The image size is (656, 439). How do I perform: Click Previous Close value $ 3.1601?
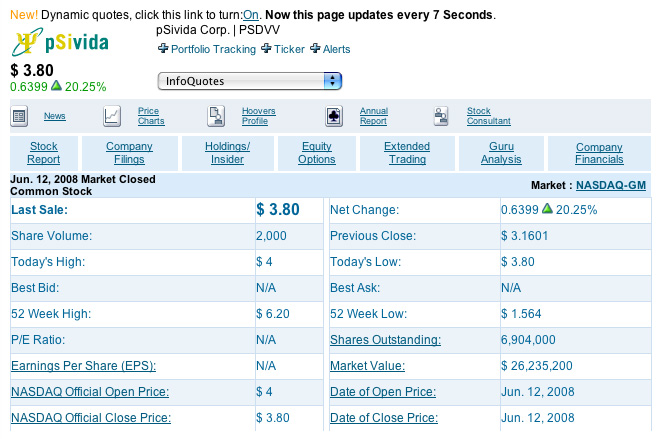(x=525, y=236)
